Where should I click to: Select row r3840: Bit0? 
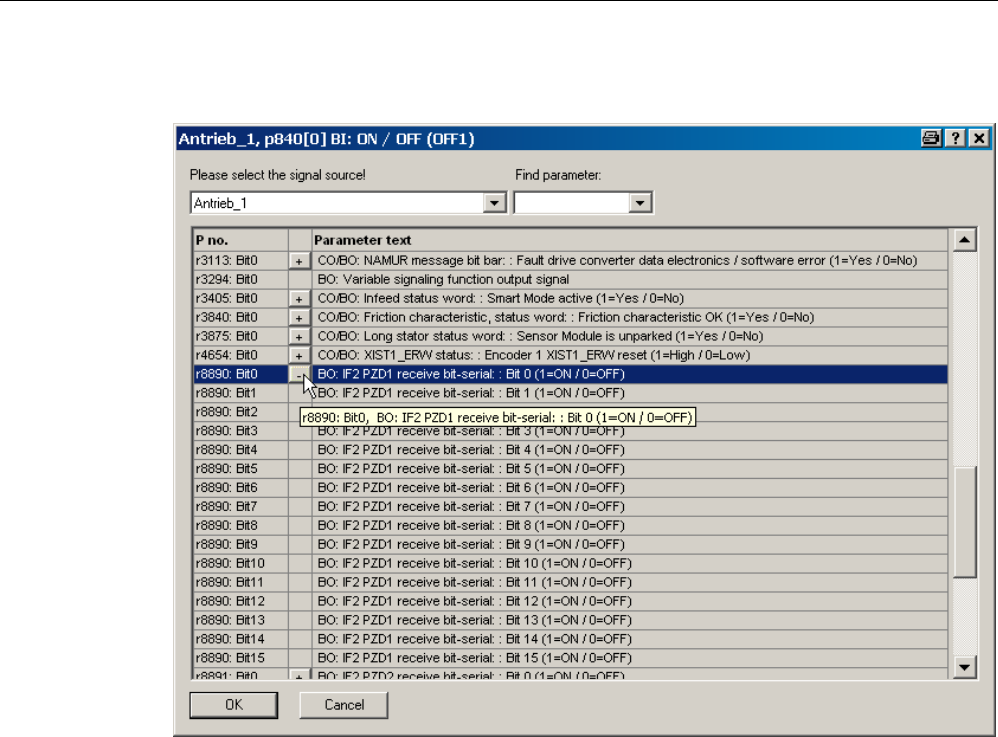[x=570, y=317]
